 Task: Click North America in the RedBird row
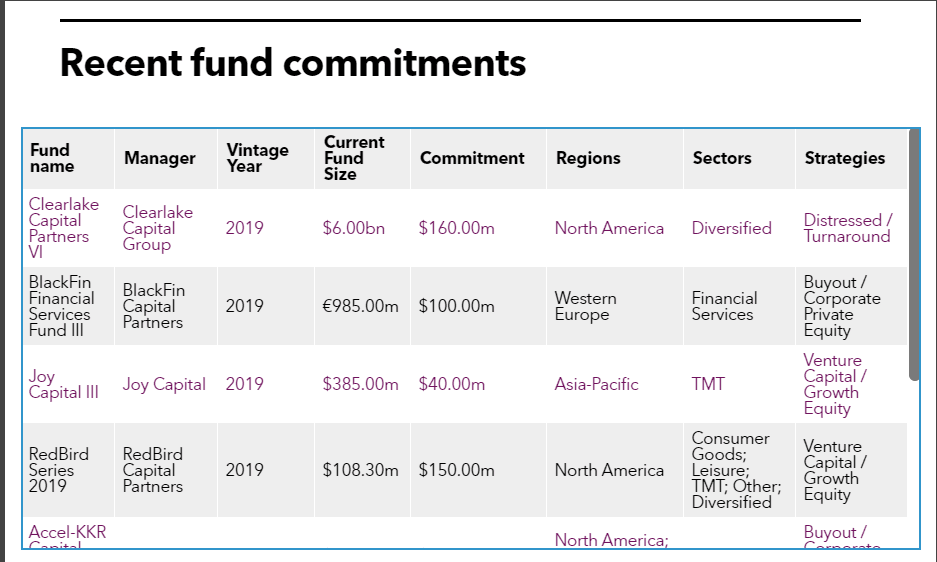[609, 470]
